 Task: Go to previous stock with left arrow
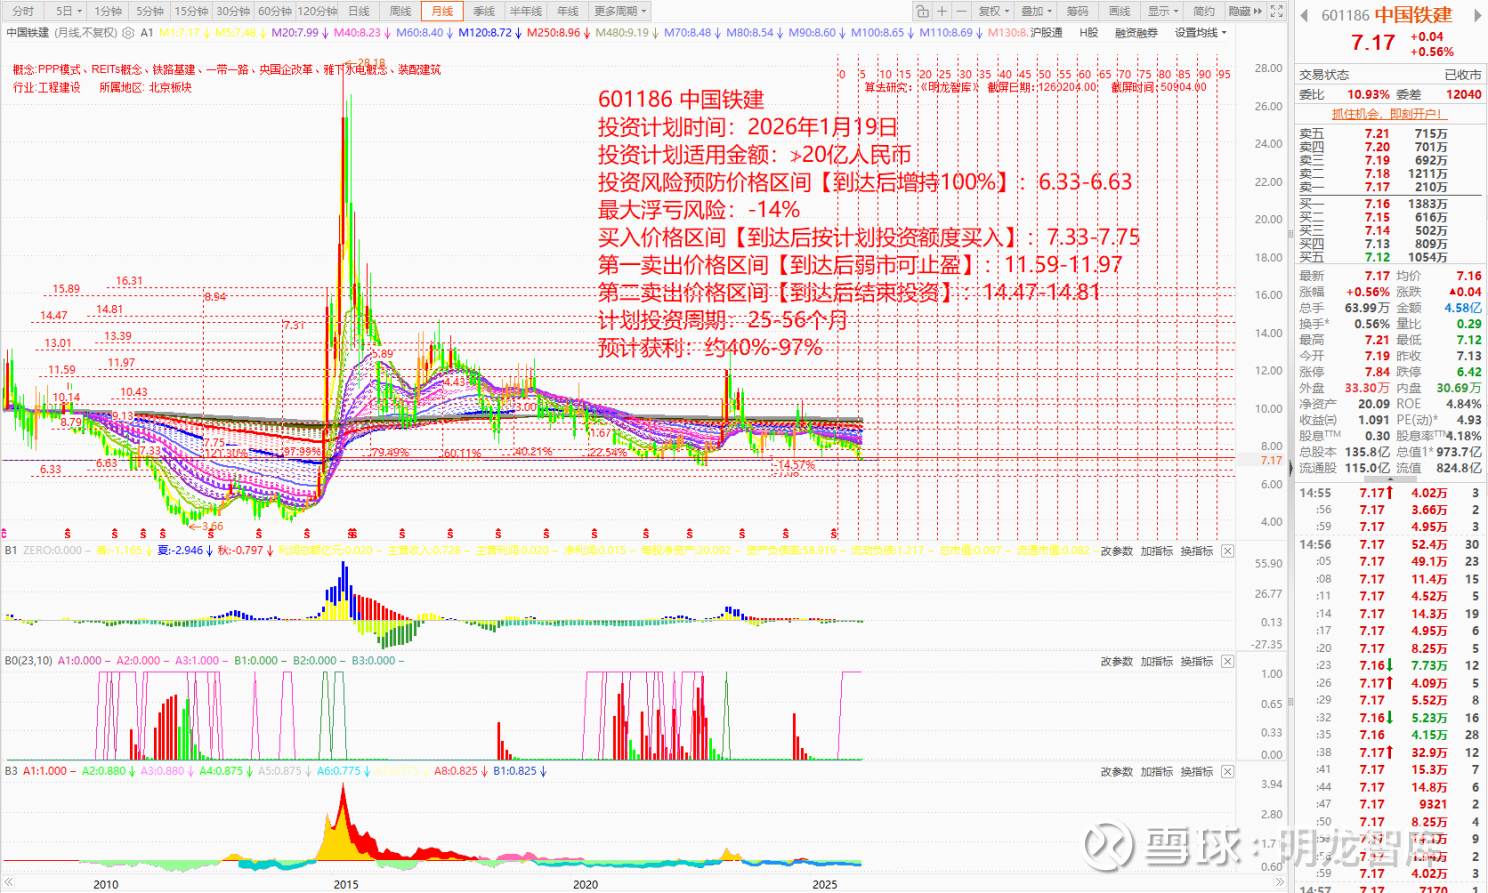pyautogui.click(x=1304, y=15)
